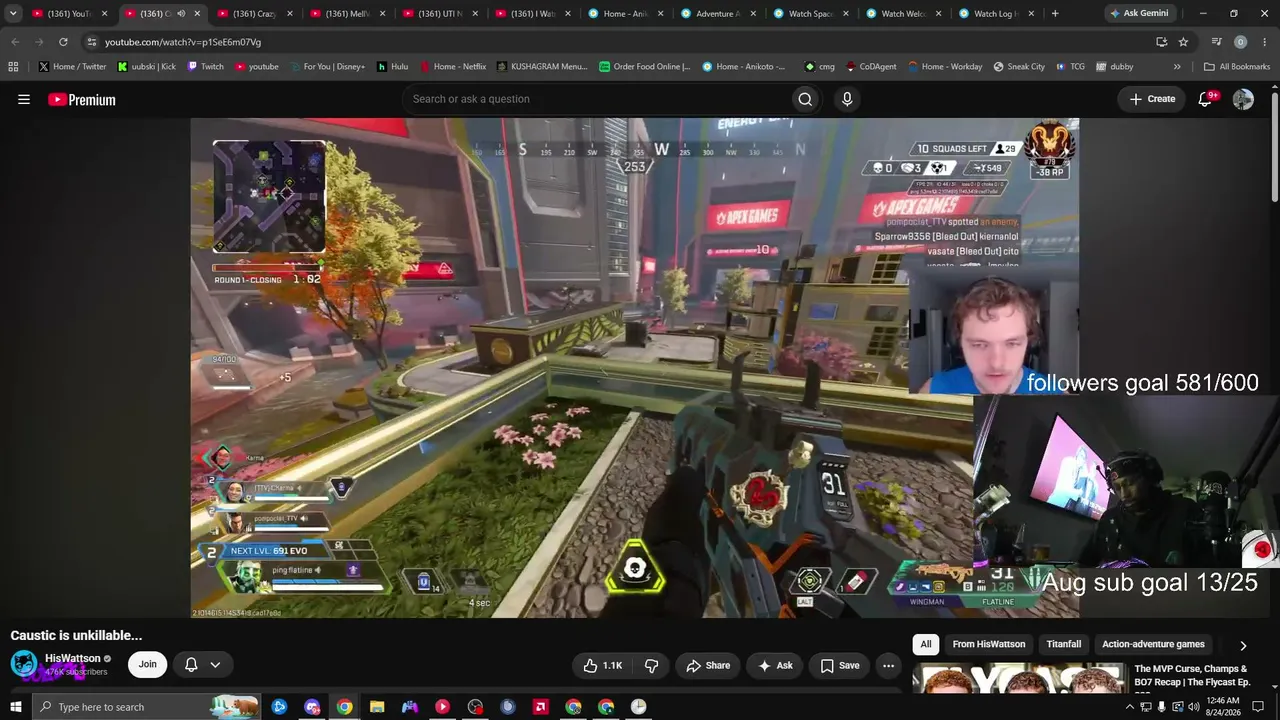Viewport: 1280px width, 720px height.
Task: Open the 'Home - Netflix' bookmark
Action: pyautogui.click(x=452, y=67)
